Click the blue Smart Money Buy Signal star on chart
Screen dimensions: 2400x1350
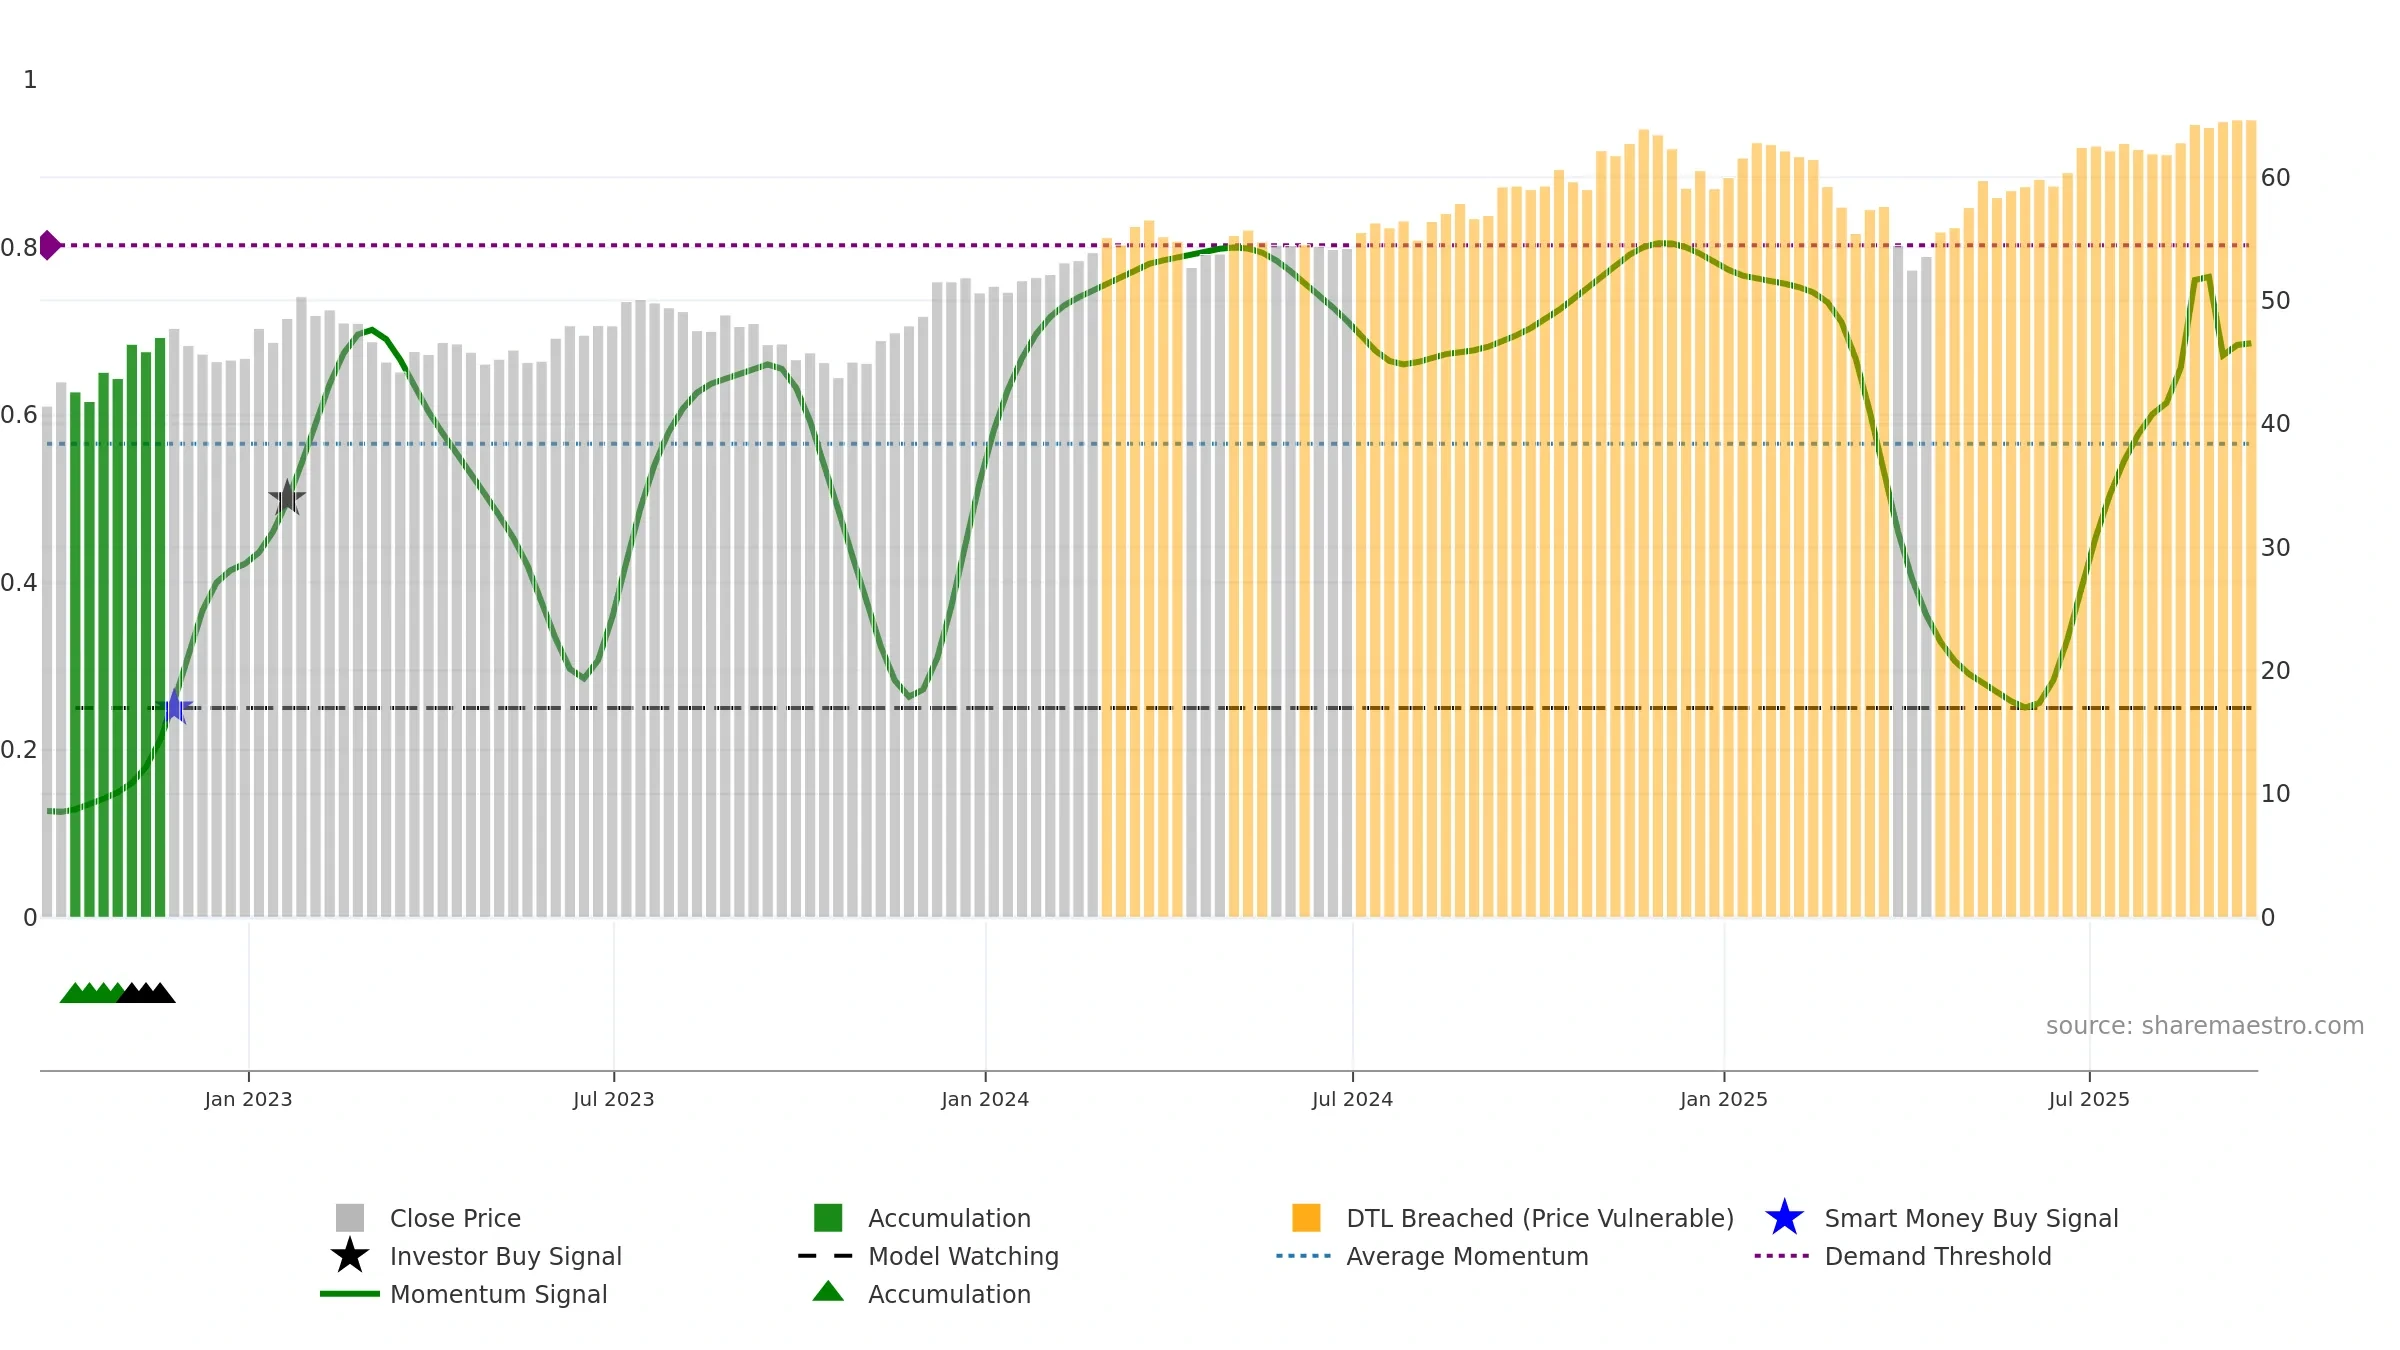click(174, 707)
